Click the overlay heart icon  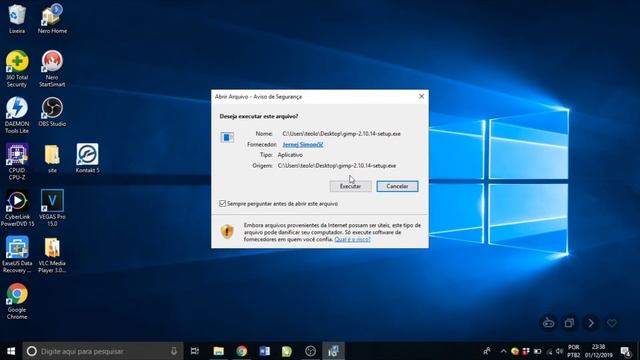[611, 323]
